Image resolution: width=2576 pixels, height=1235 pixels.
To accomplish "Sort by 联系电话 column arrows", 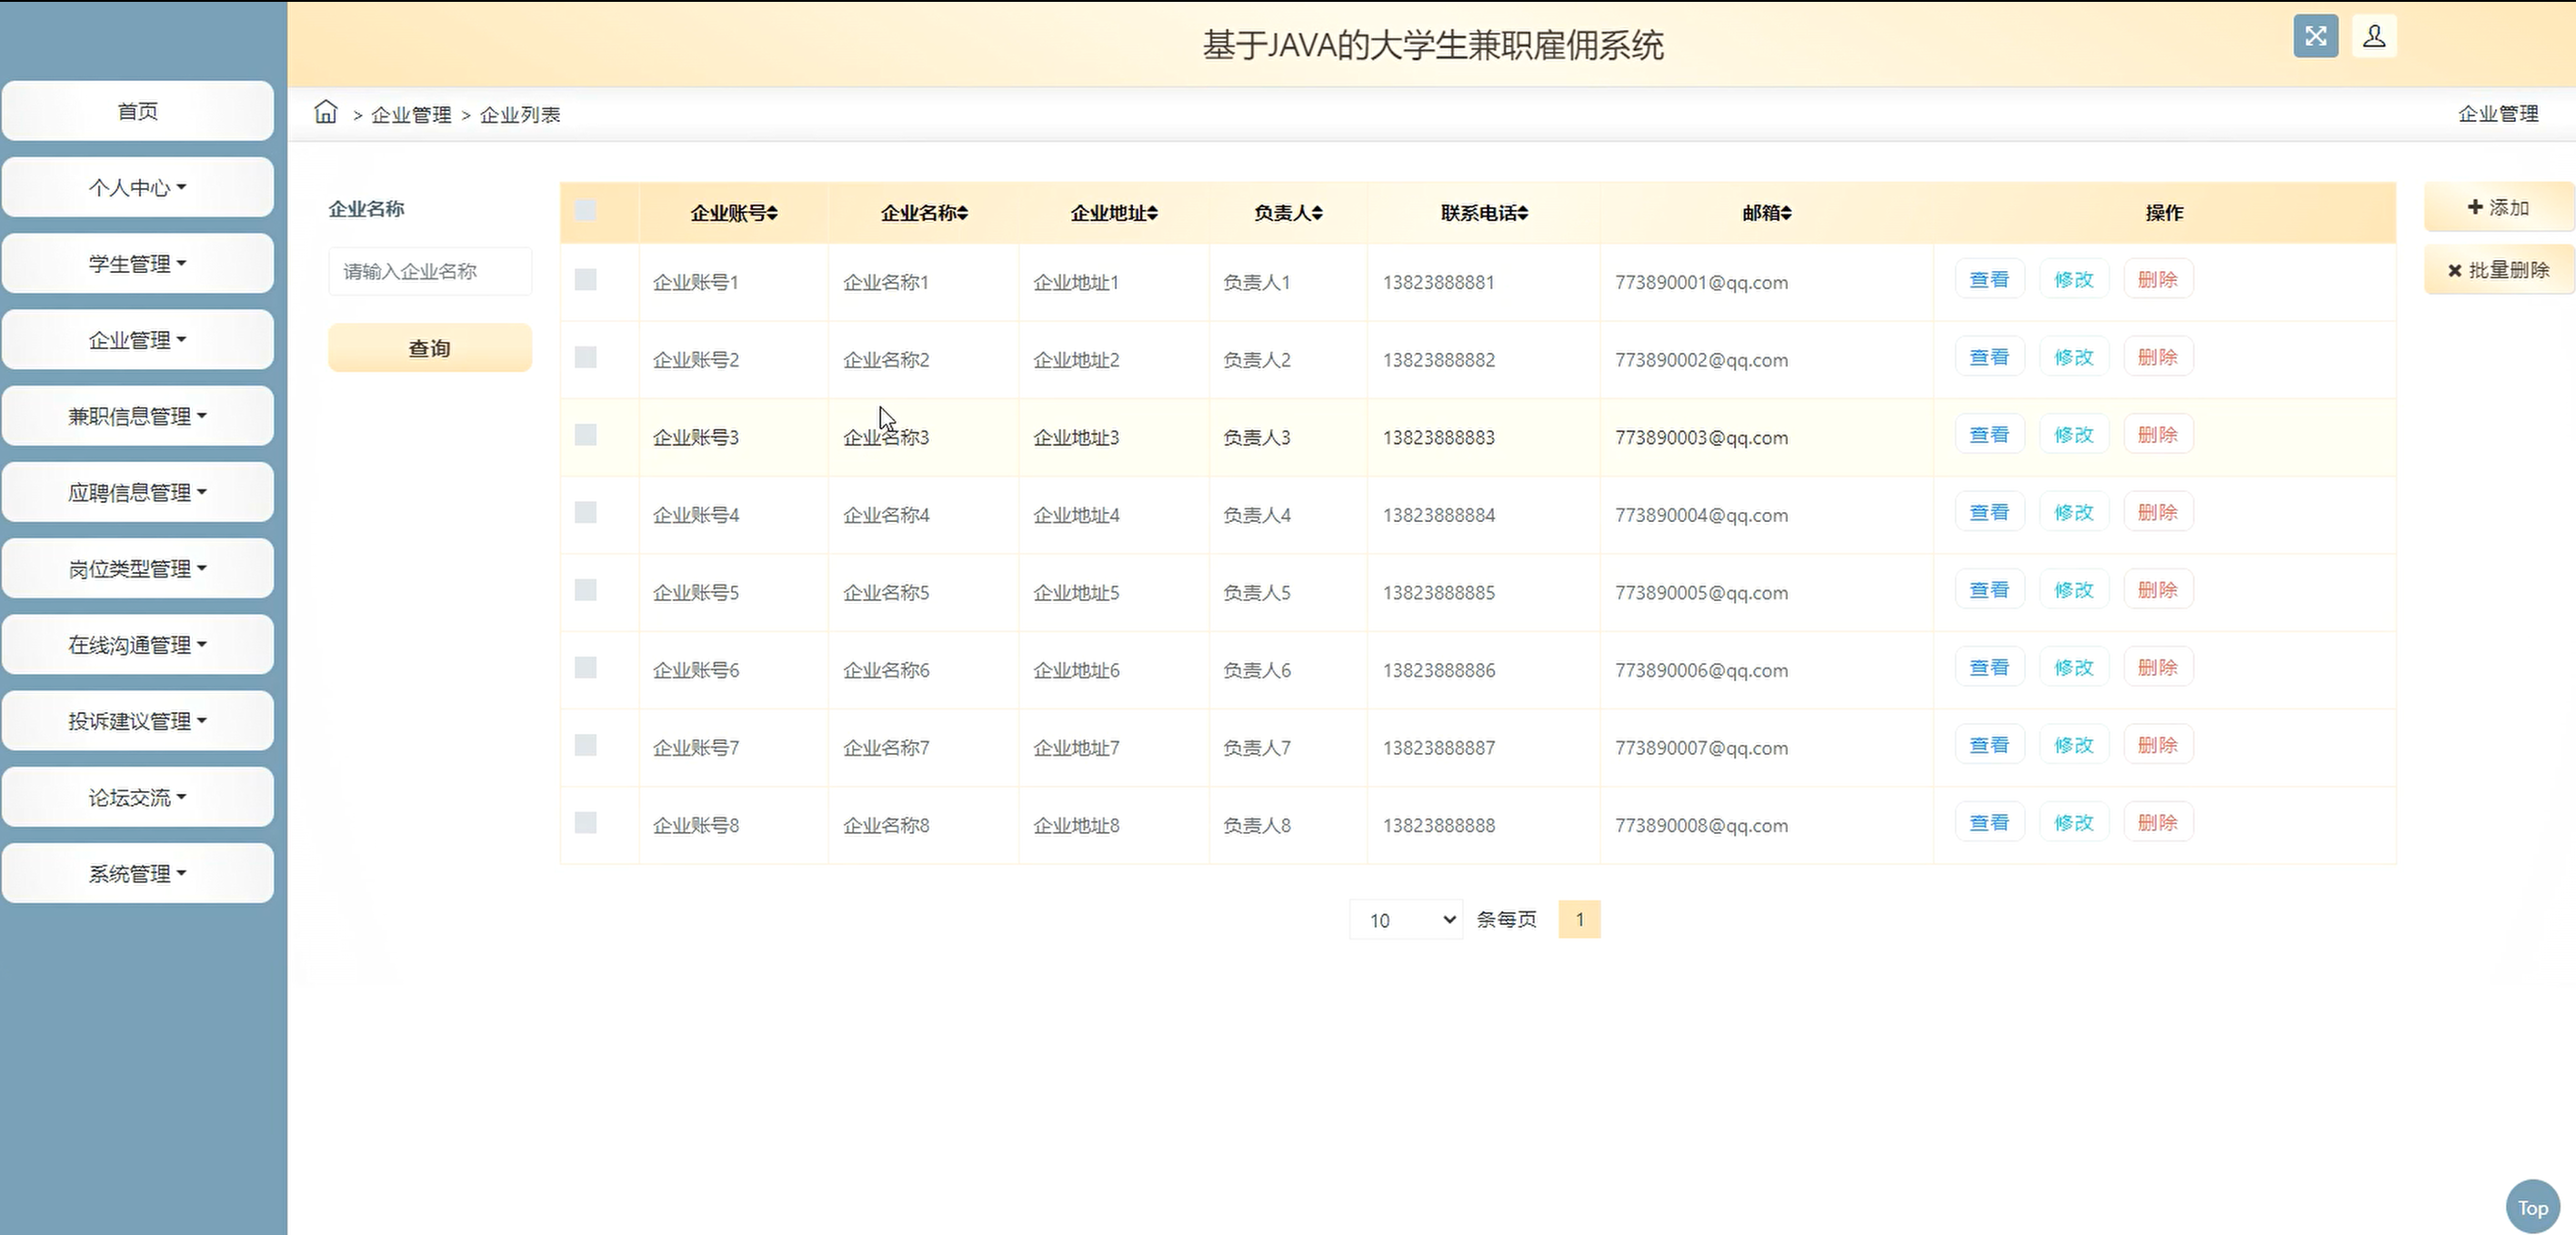I will 1522,213.
